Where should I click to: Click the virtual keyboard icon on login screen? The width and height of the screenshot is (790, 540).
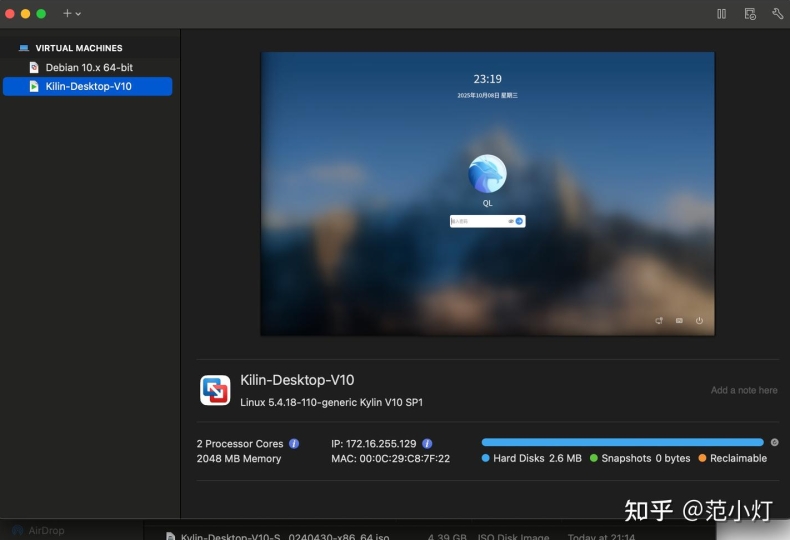(x=679, y=320)
